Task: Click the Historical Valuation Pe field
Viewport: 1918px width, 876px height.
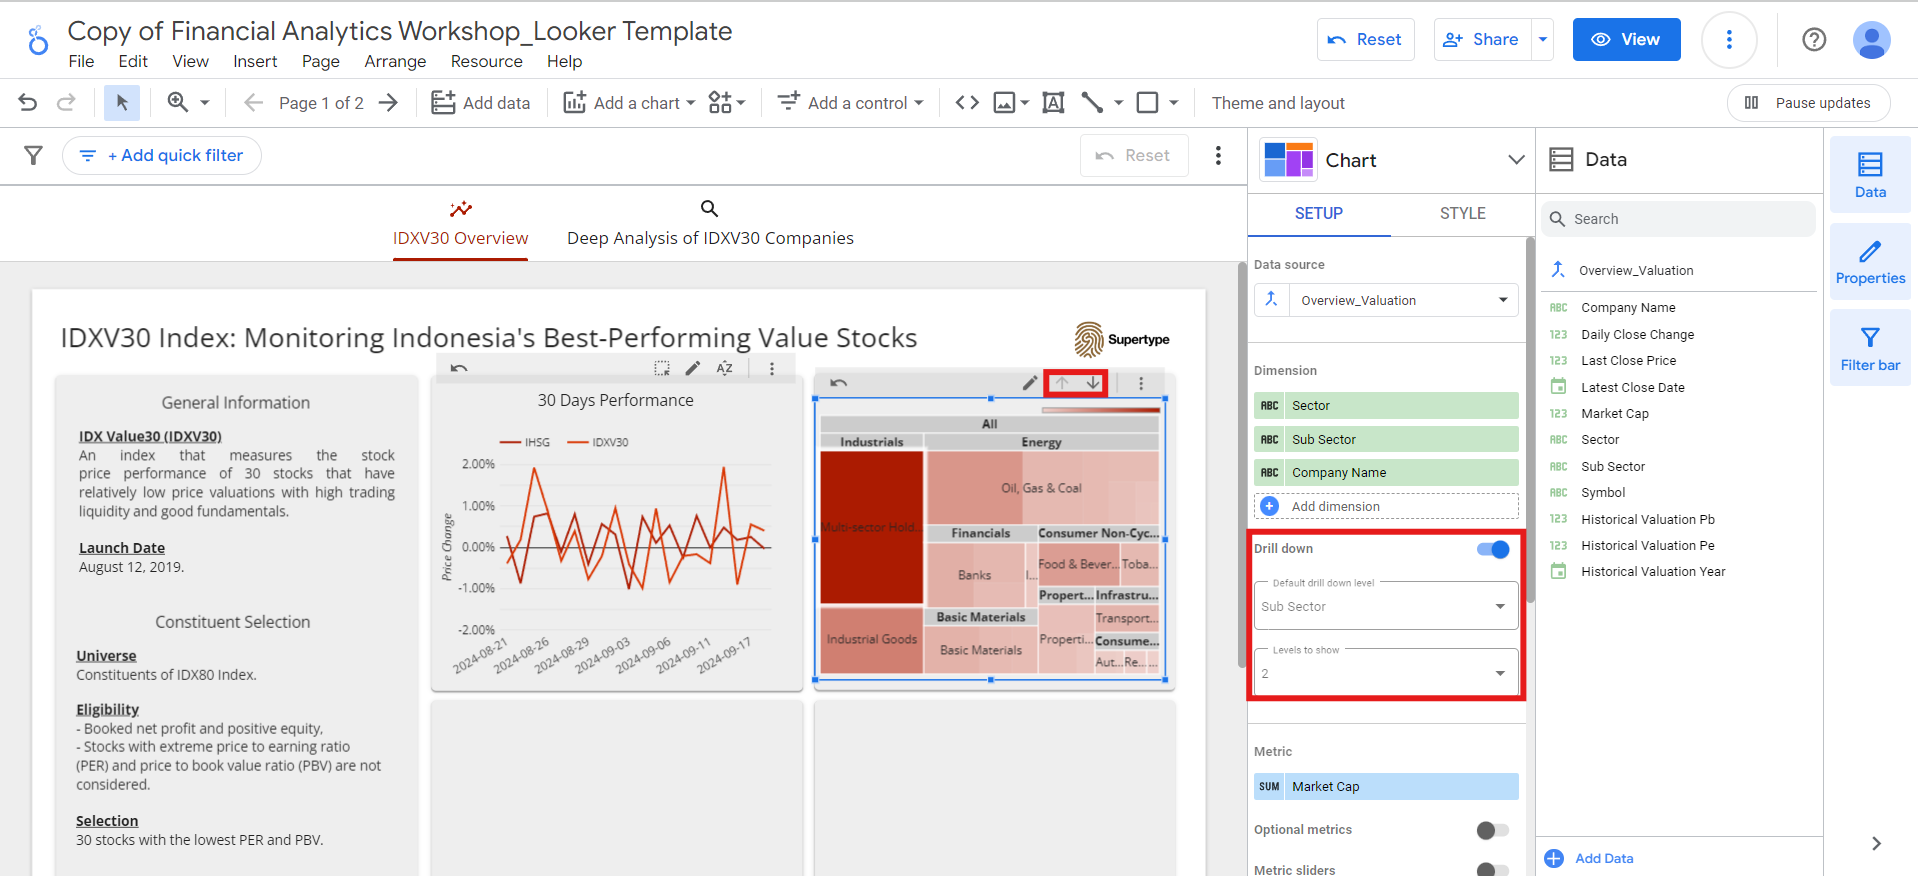Action: click(1647, 545)
